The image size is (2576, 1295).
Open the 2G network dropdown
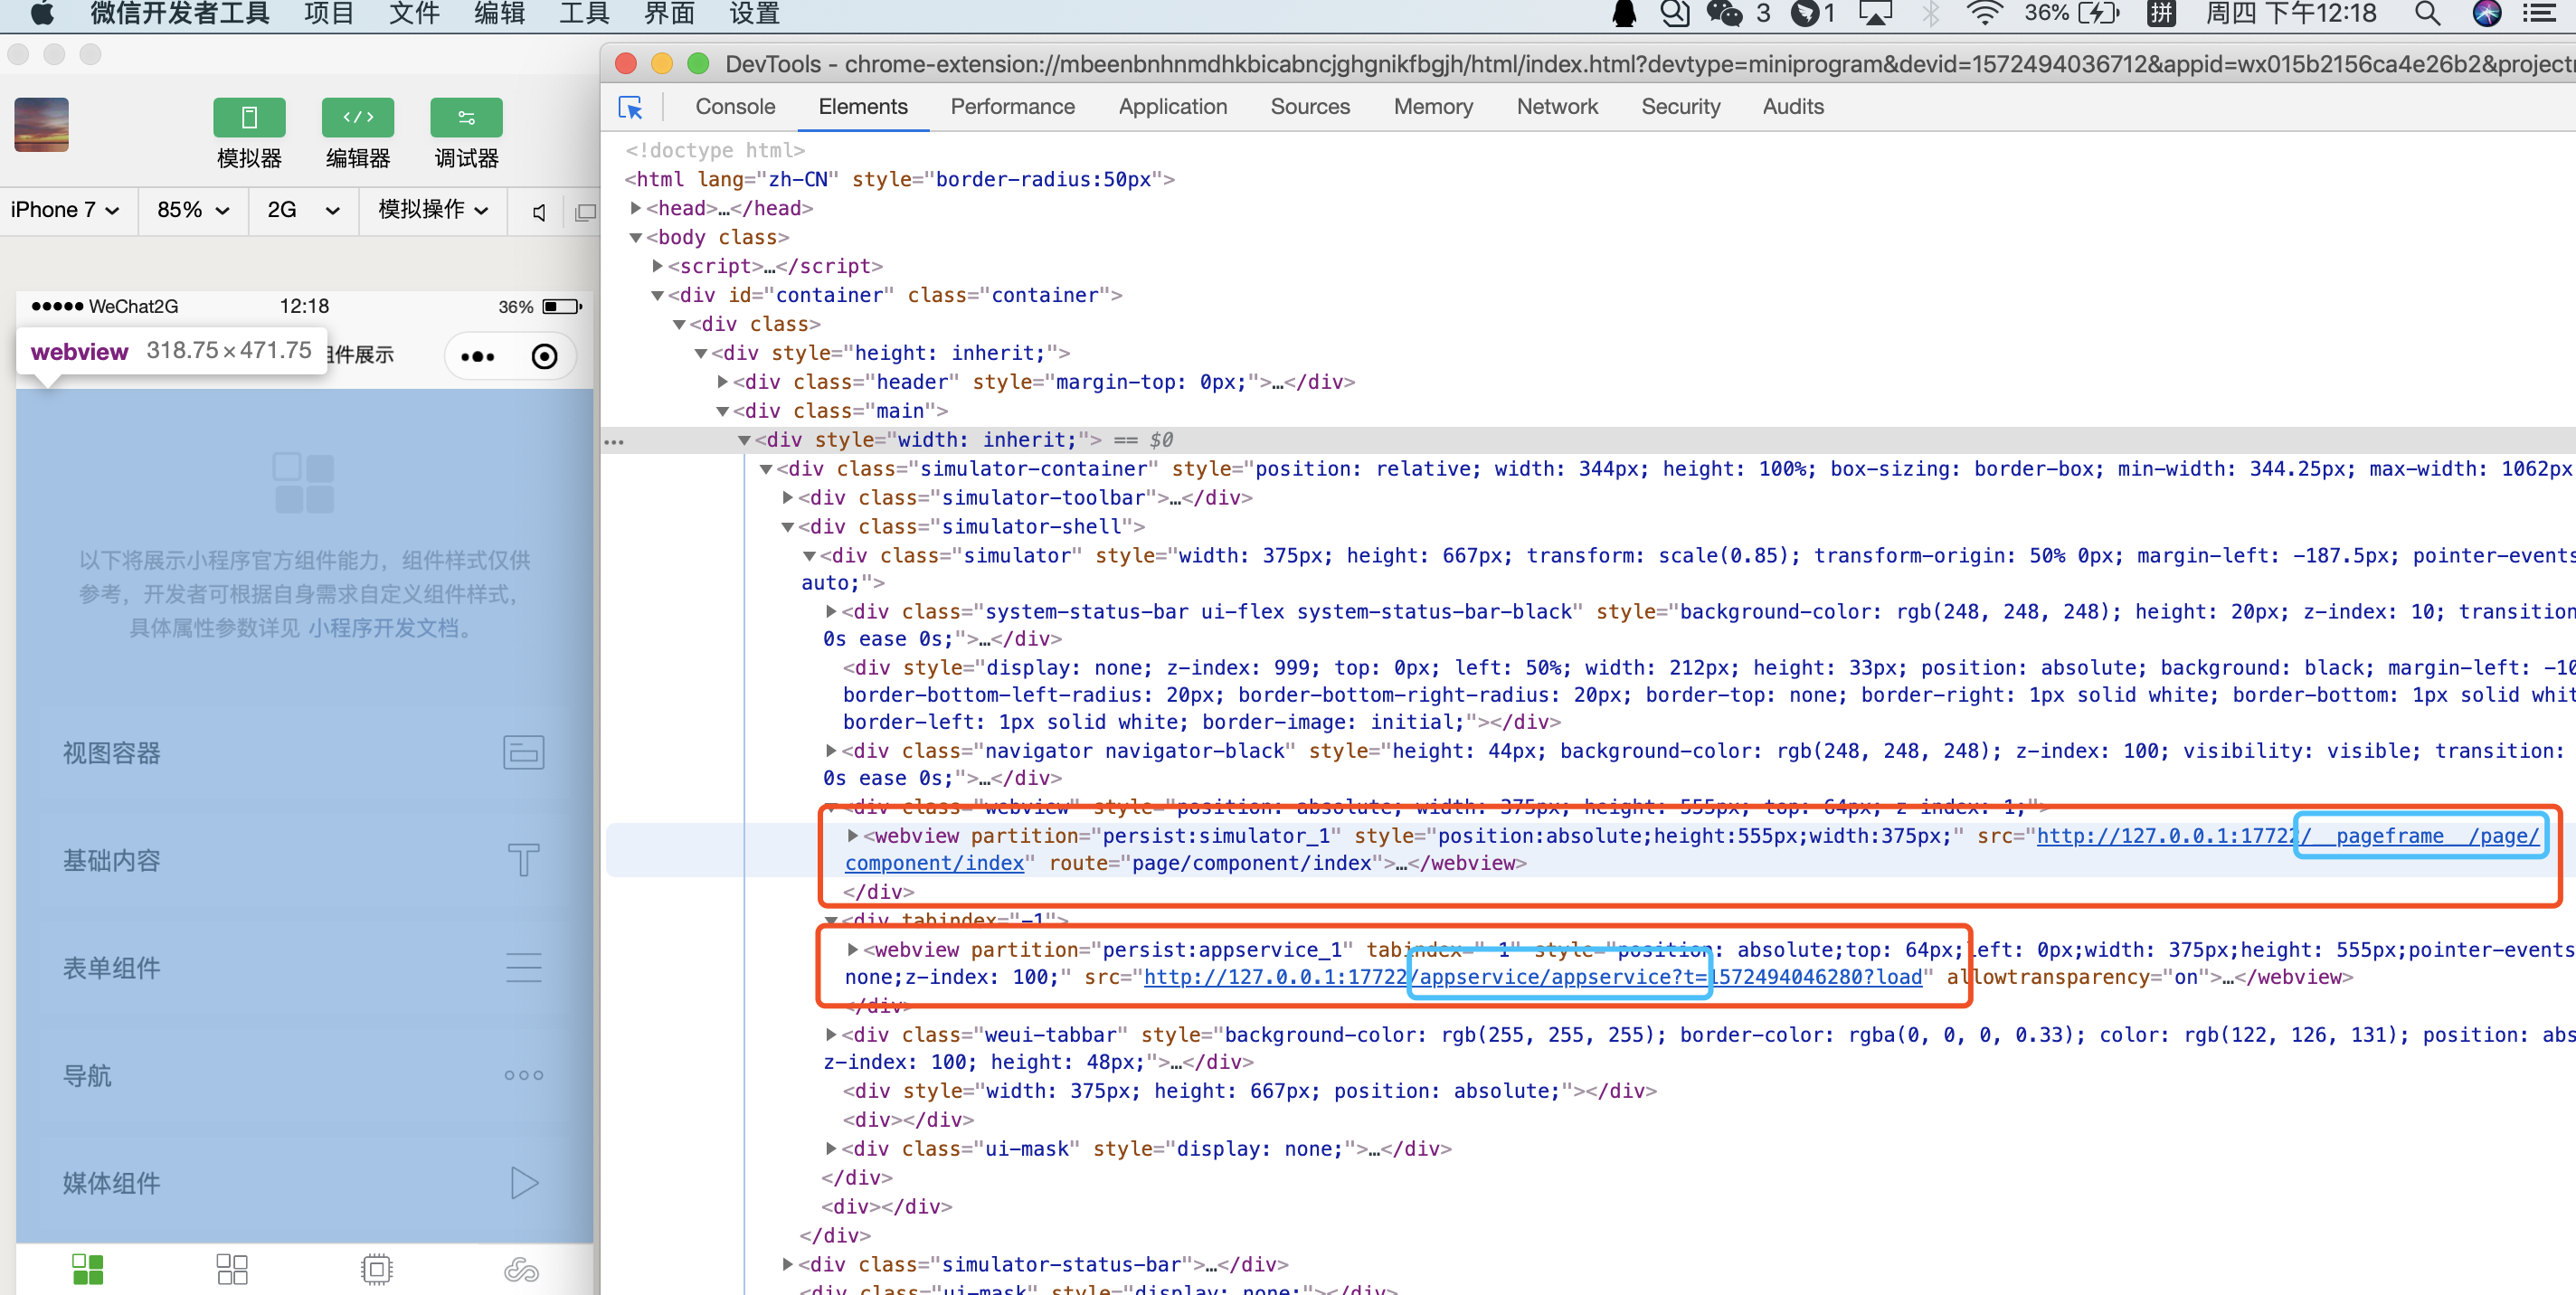coord(303,210)
